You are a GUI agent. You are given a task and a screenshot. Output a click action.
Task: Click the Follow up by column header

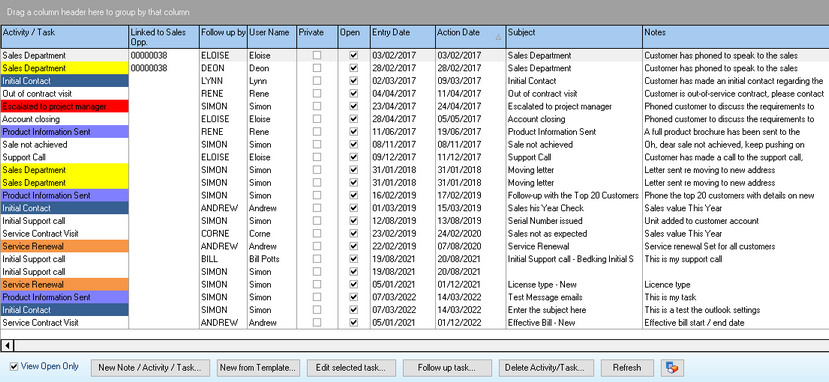click(223, 37)
